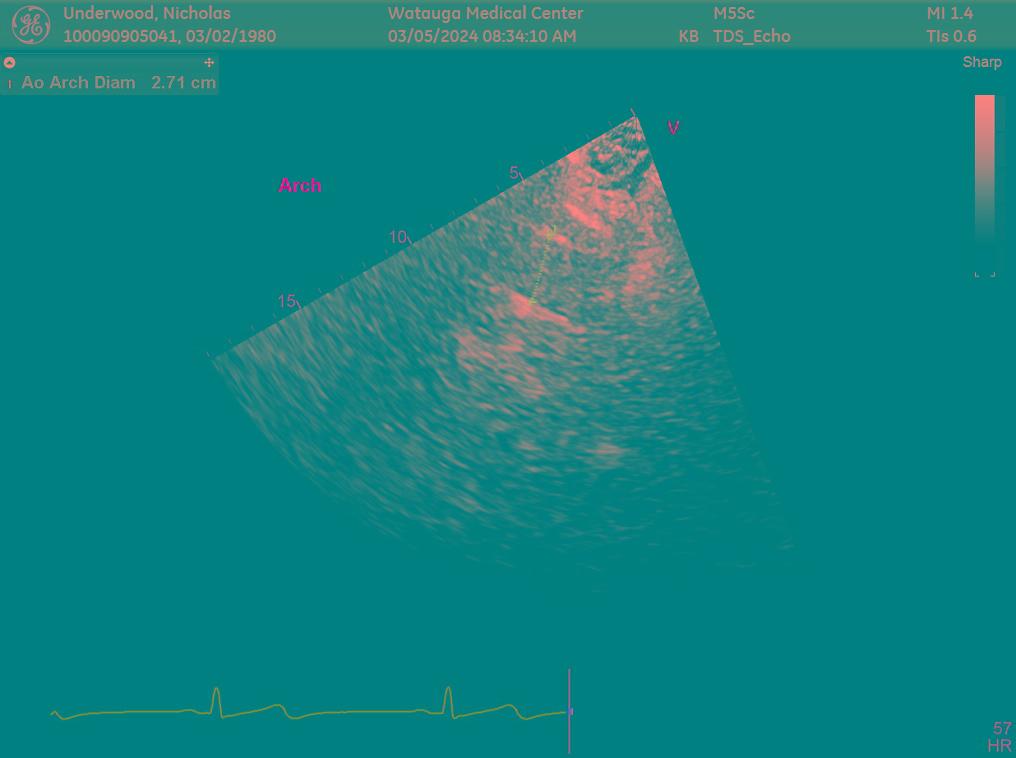Select the Arch annotation label
The width and height of the screenshot is (1016, 758).
pyautogui.click(x=300, y=186)
